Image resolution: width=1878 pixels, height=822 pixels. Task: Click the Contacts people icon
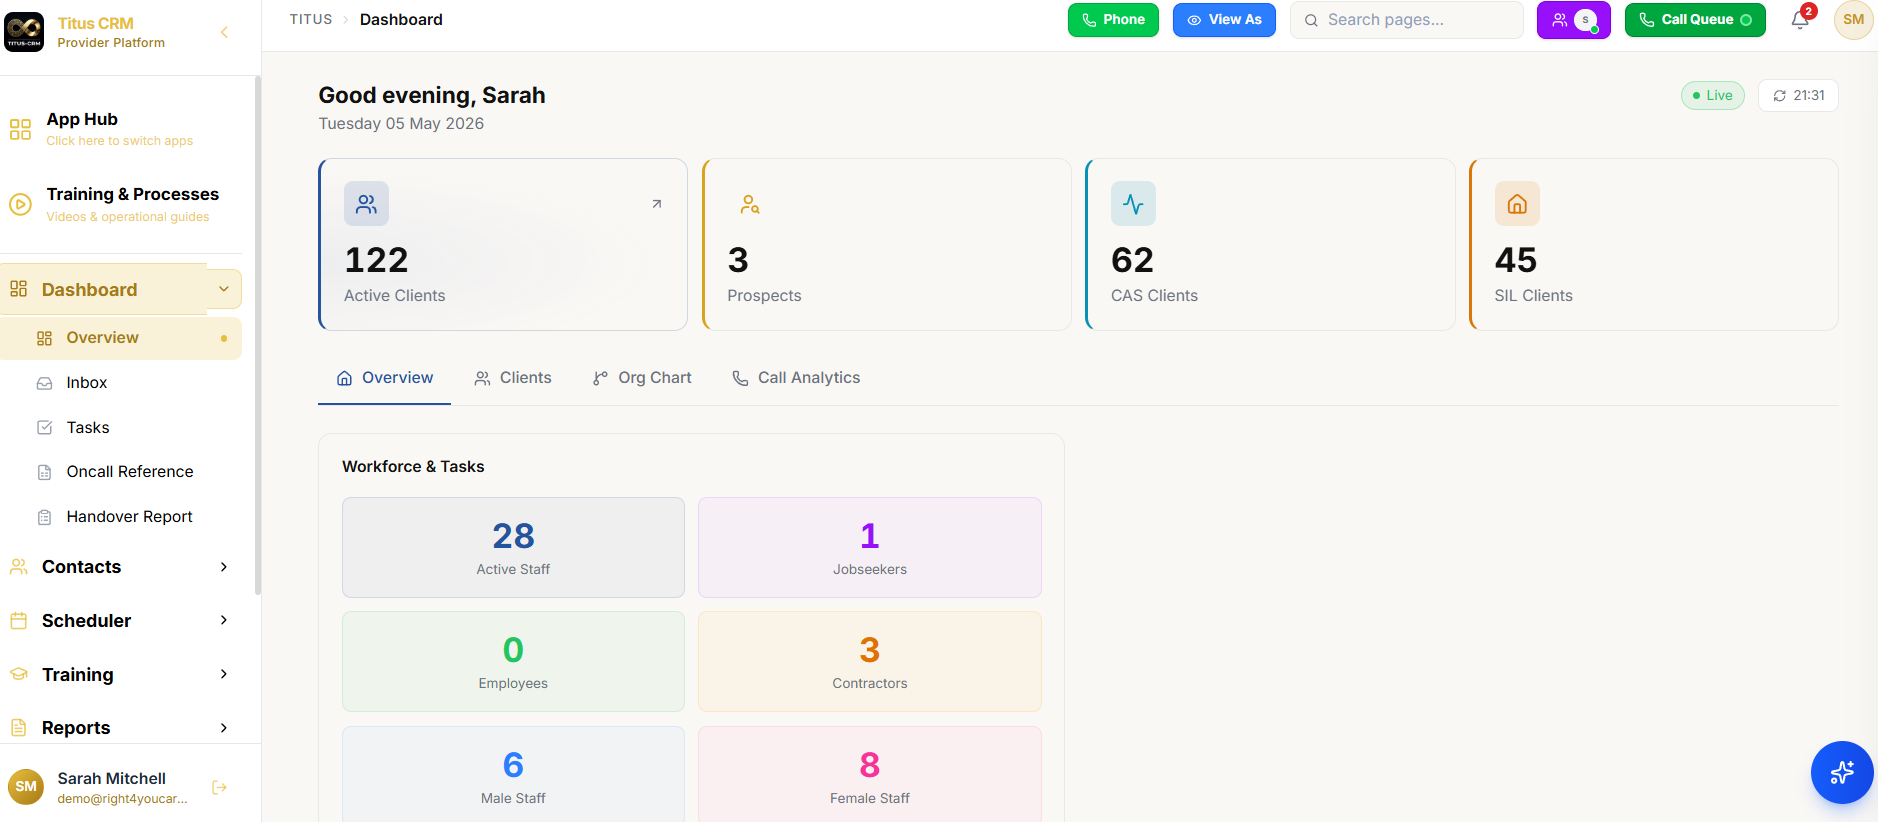click(x=18, y=567)
